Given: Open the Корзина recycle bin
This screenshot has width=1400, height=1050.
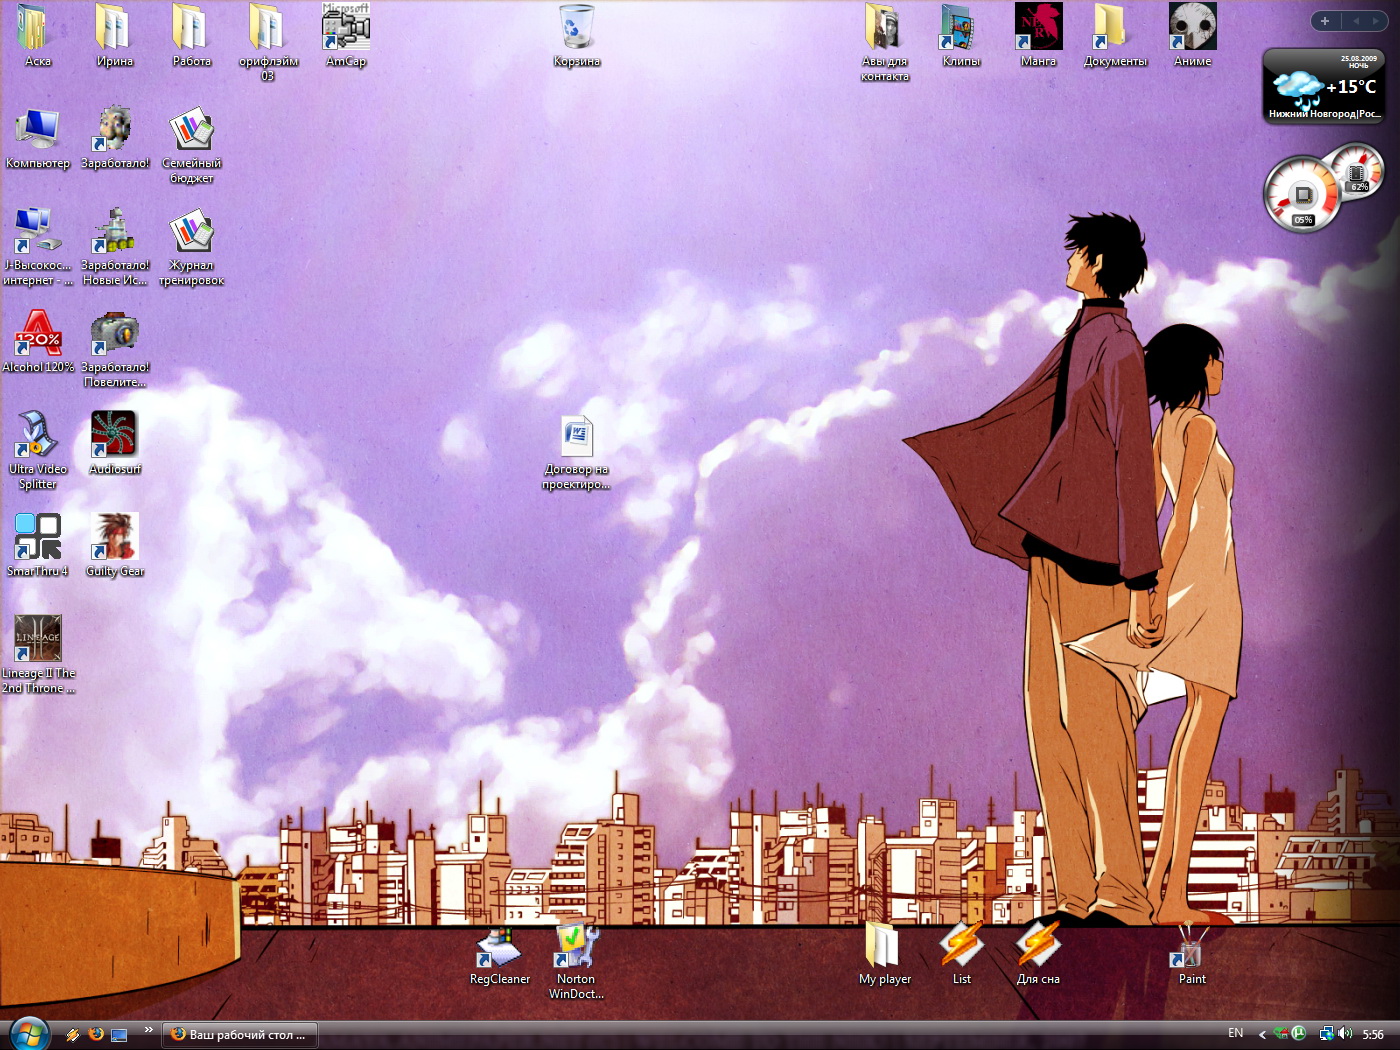Looking at the screenshot, I should 577,35.
